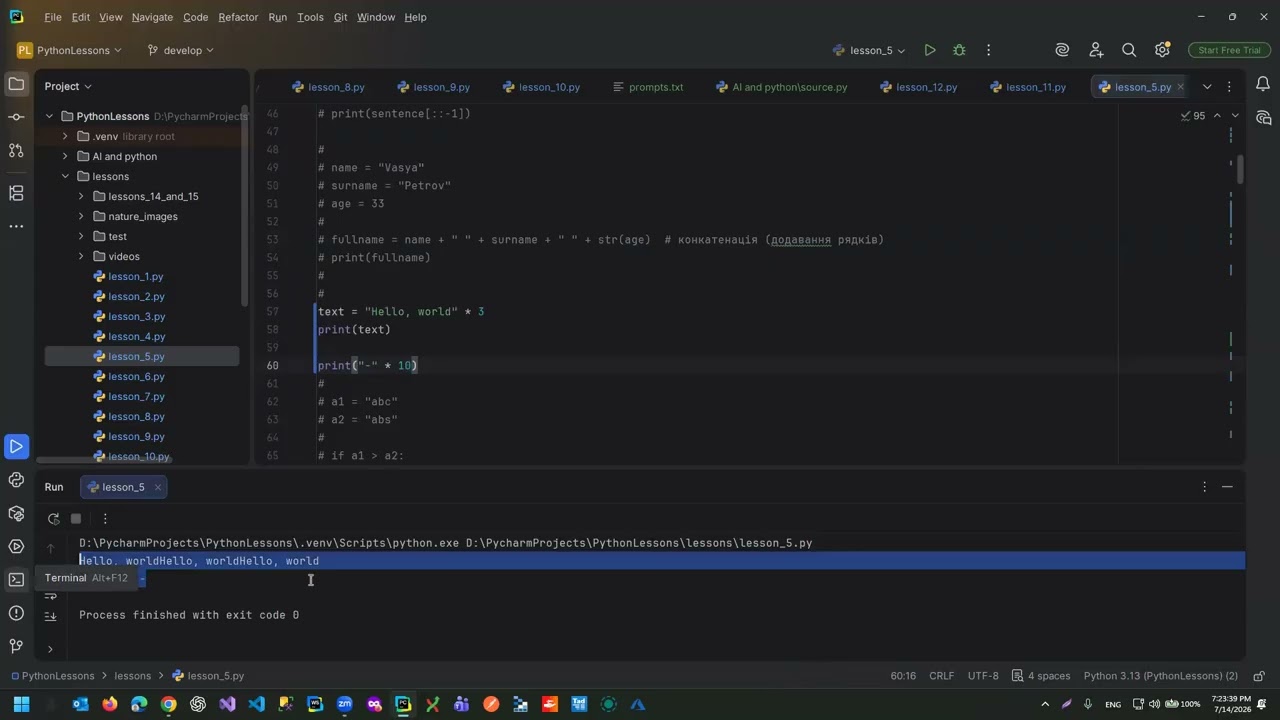Viewport: 1280px width, 720px height.
Task: Hide the Run tool window
Action: point(1227,487)
